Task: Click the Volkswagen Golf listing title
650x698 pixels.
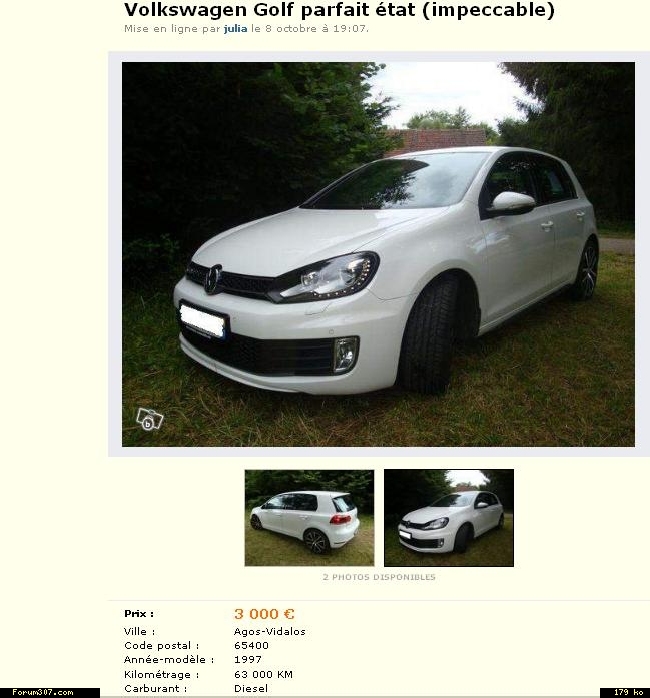Action: (339, 10)
